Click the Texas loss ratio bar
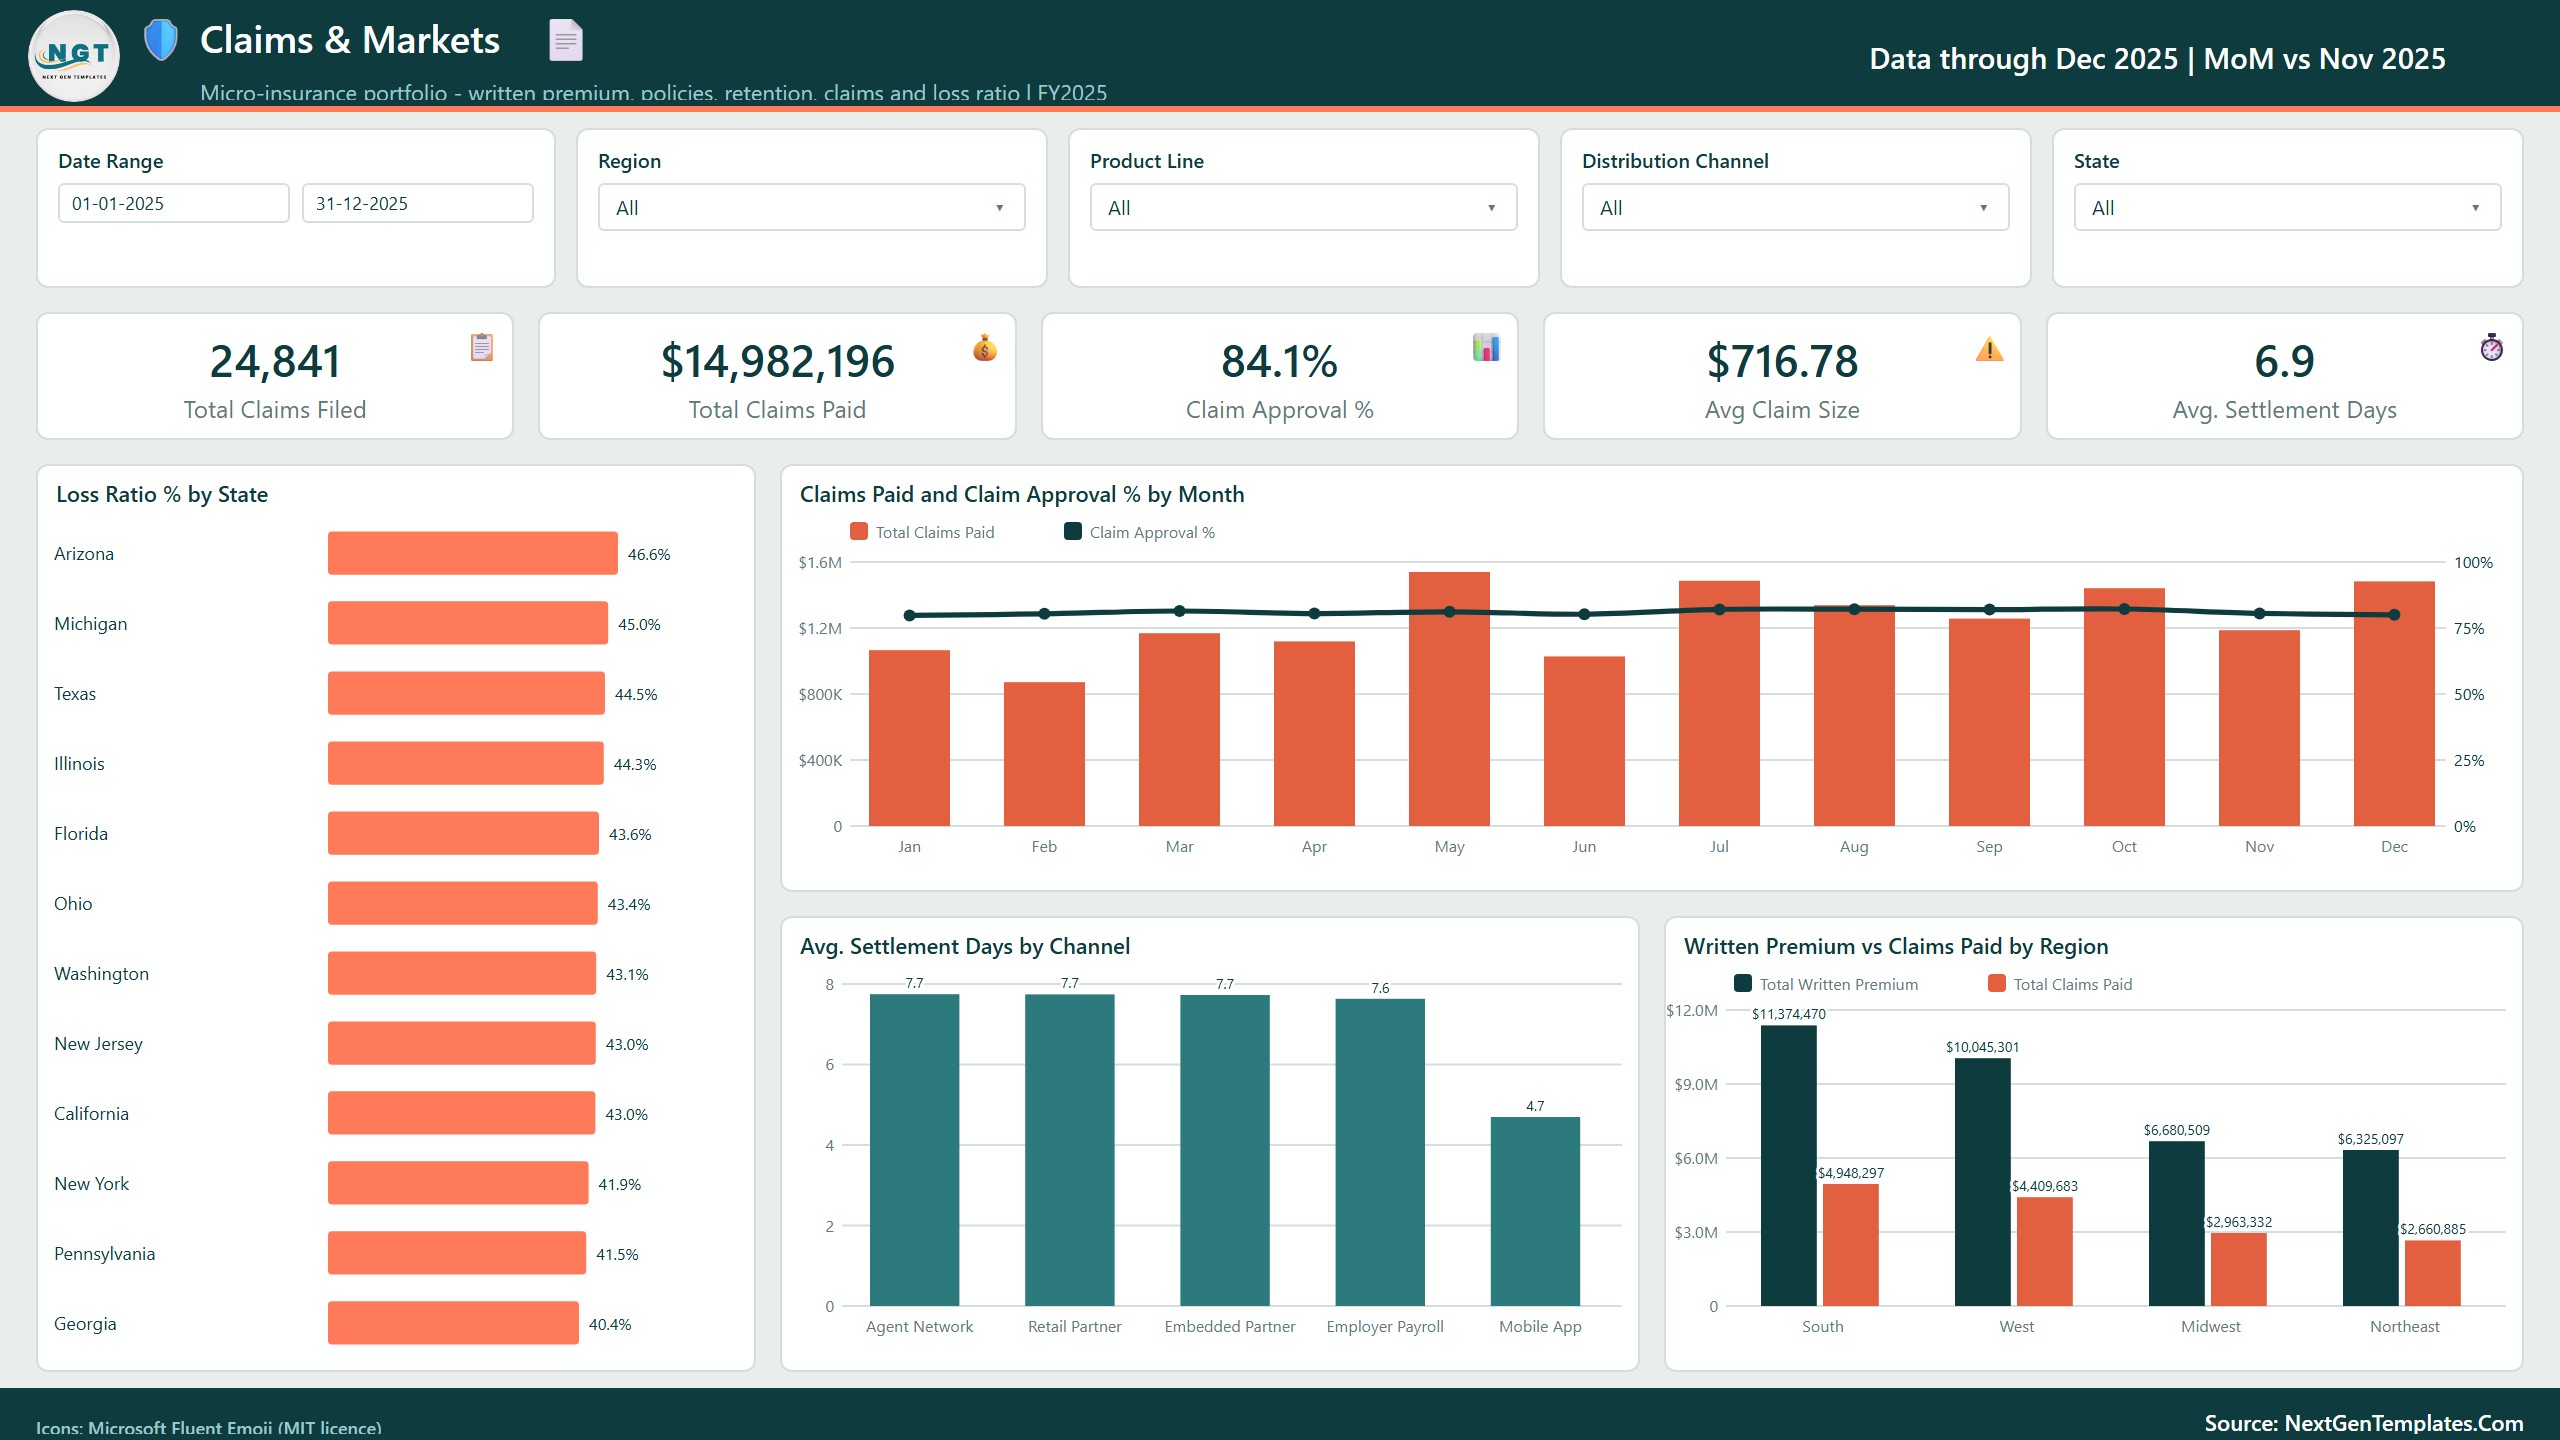The width and height of the screenshot is (2560, 1440). 466,693
